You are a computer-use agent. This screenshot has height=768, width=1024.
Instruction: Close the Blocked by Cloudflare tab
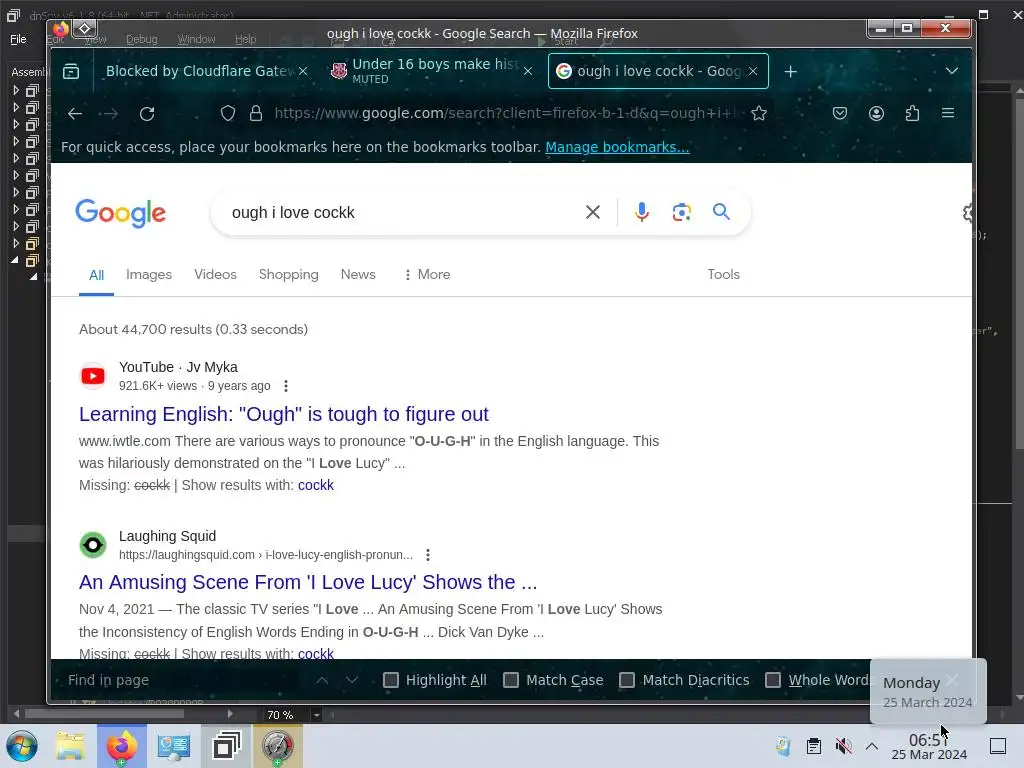point(303,71)
